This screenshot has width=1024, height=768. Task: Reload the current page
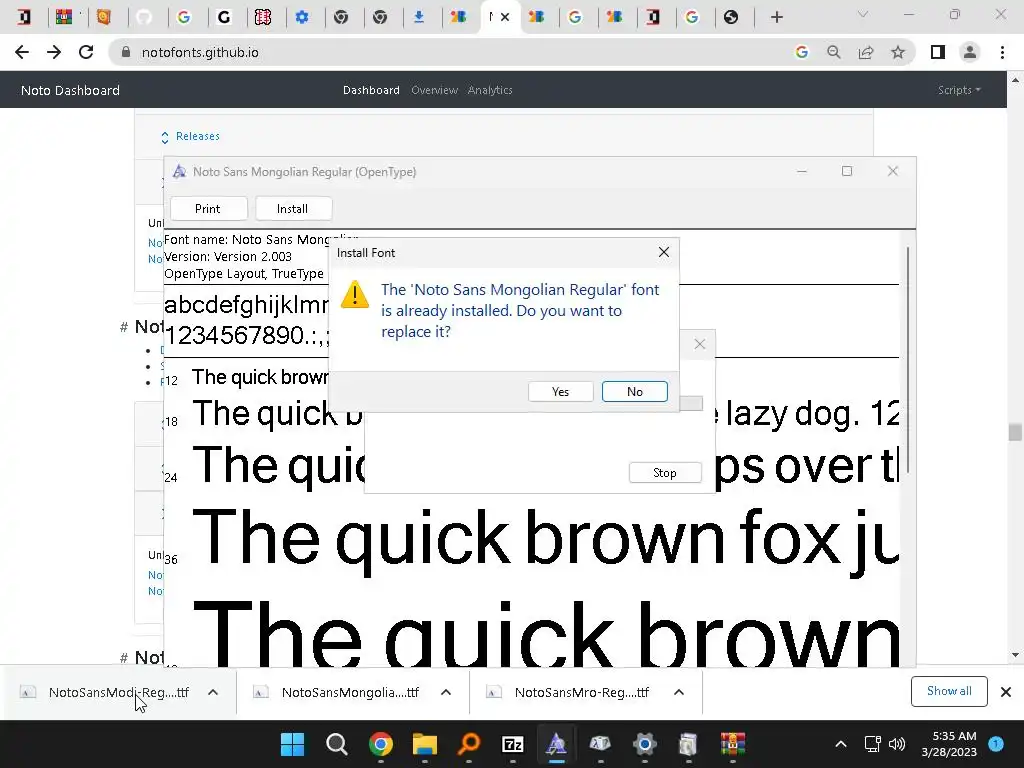pos(86,52)
